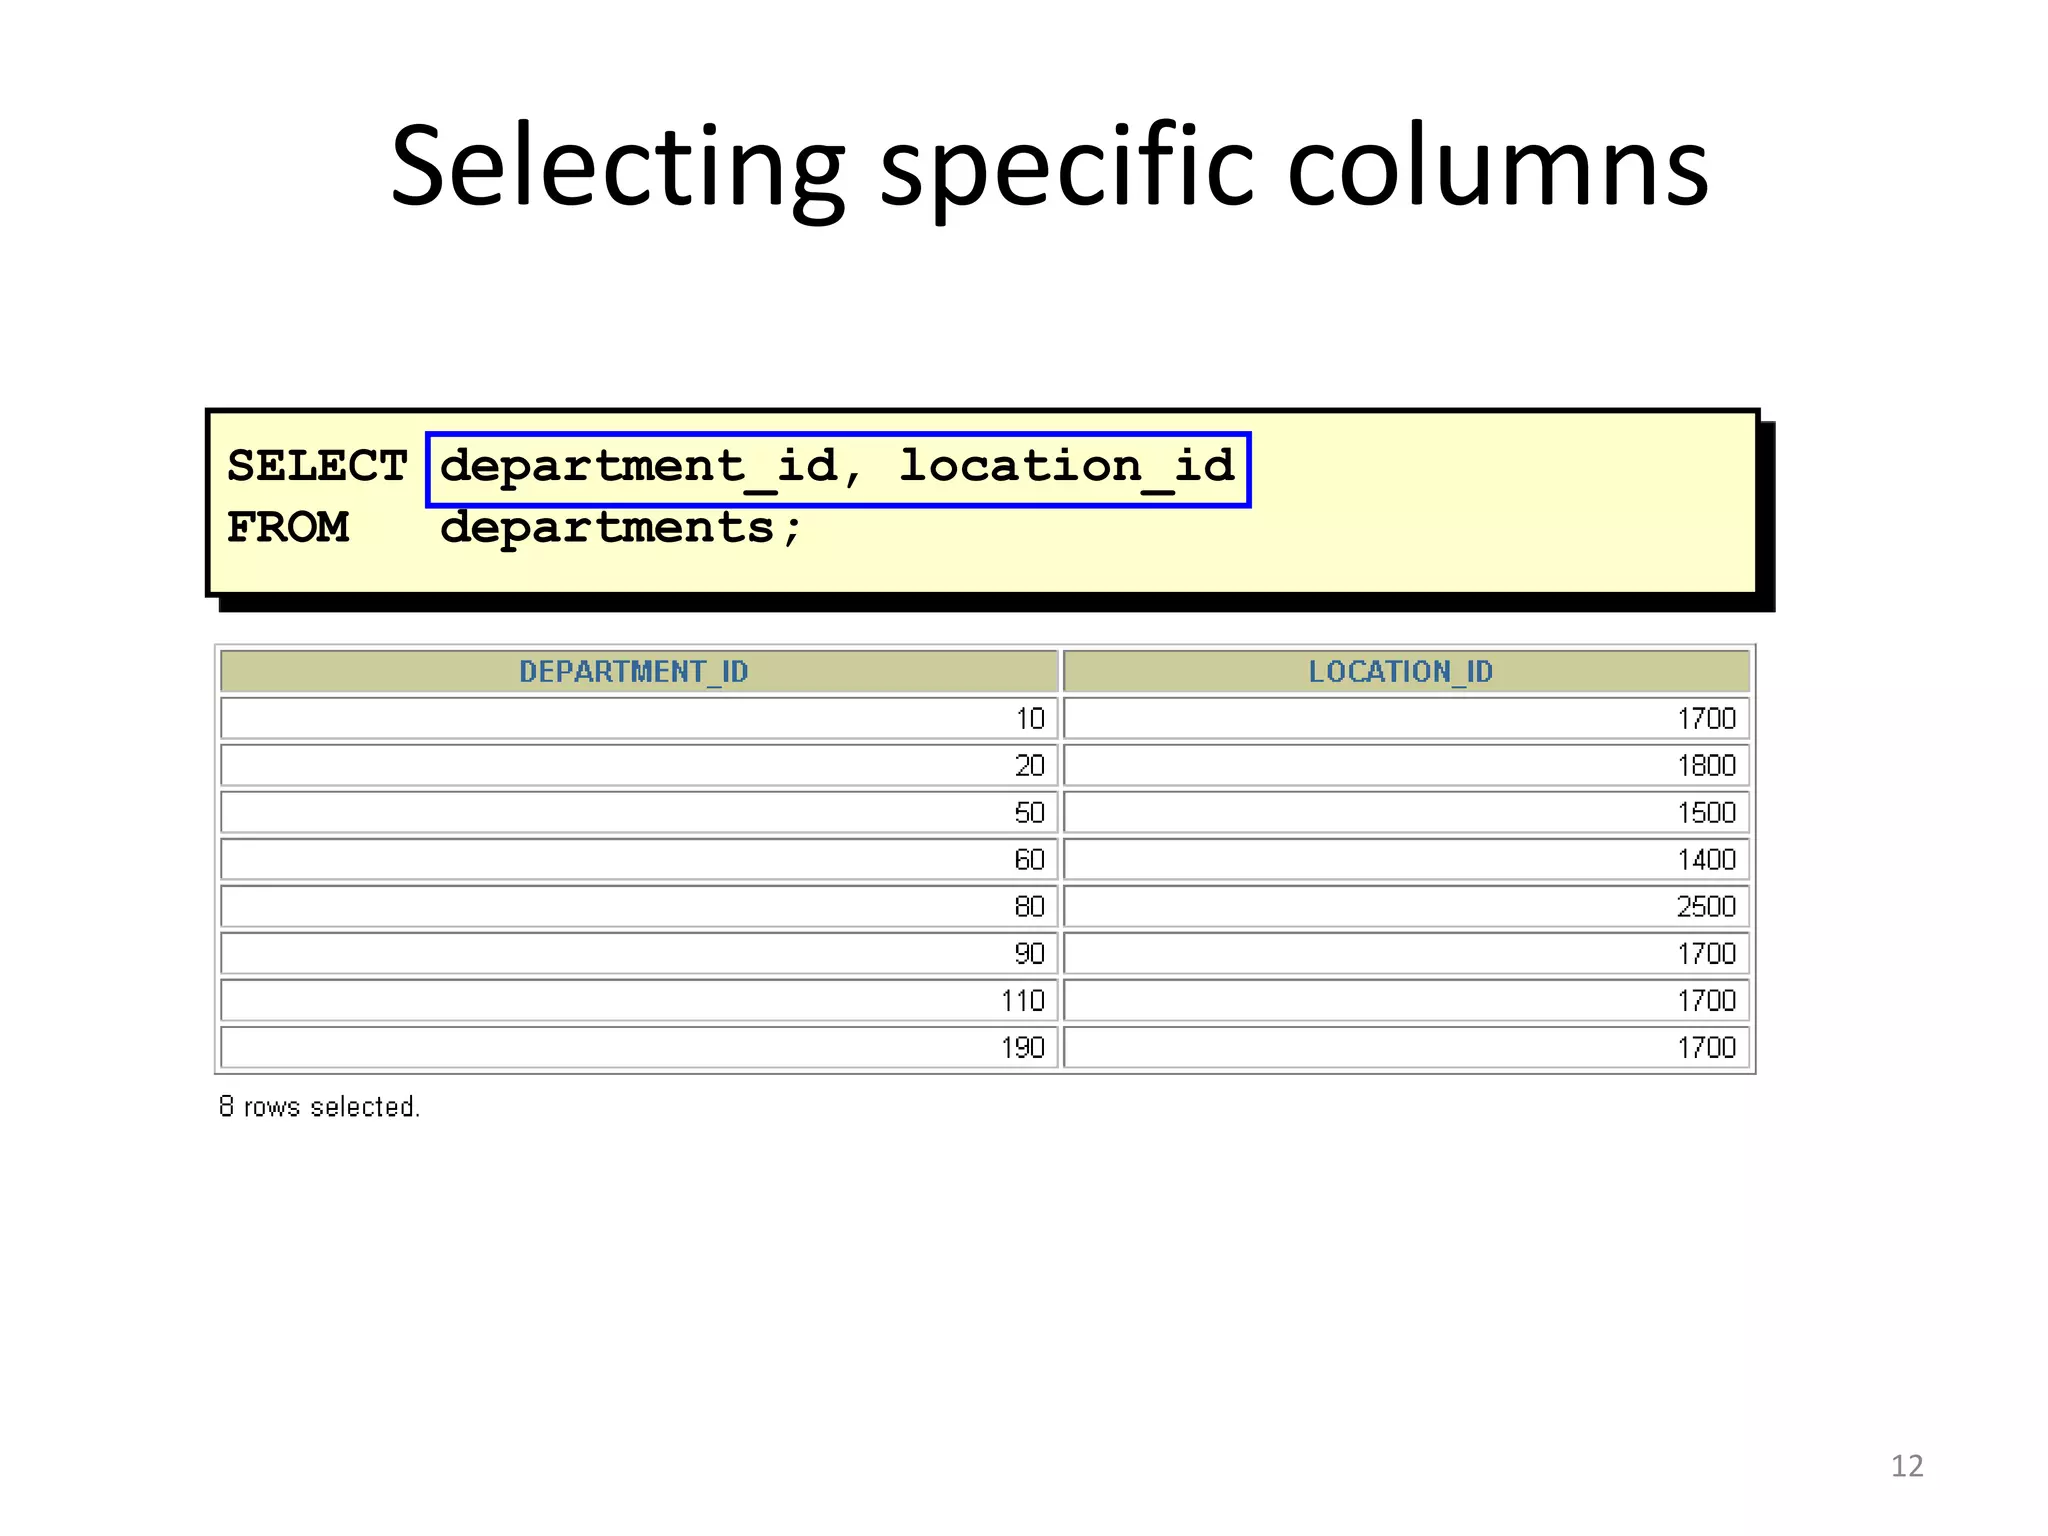This screenshot has width=2048, height=1536.
Task: Select the department ID cell 20
Action: click(639, 765)
